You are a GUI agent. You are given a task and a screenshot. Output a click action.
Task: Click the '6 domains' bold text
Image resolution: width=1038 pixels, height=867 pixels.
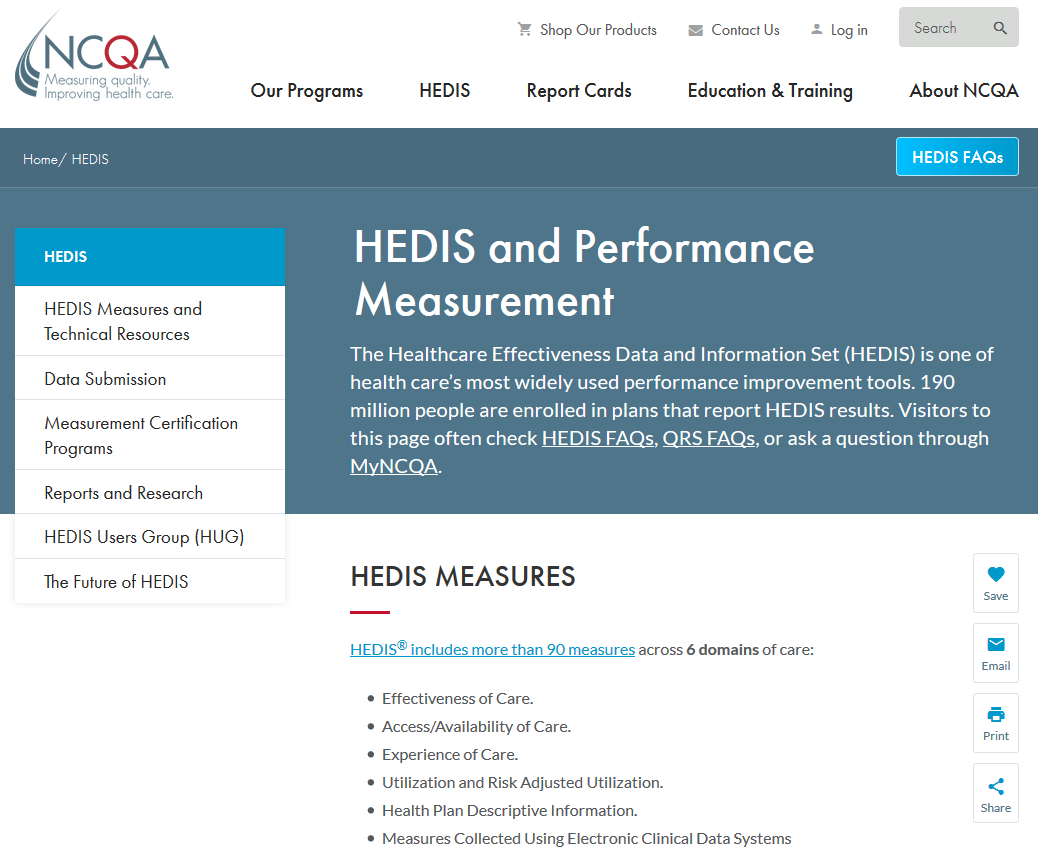(722, 650)
